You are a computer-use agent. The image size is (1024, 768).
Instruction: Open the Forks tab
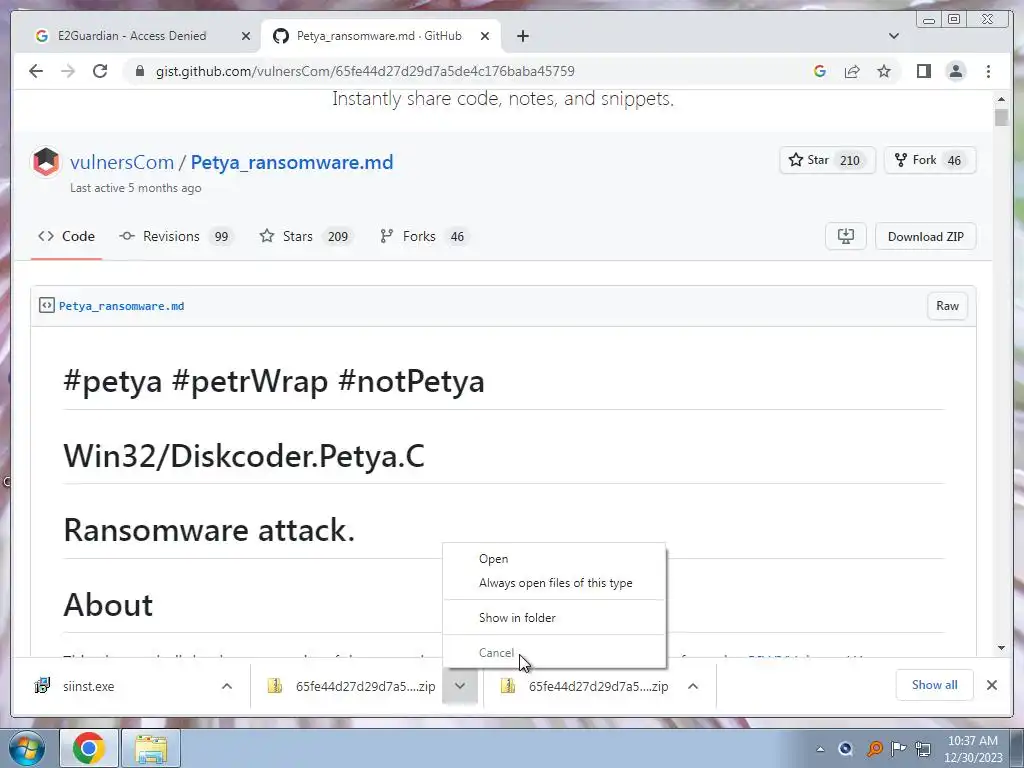click(x=423, y=236)
